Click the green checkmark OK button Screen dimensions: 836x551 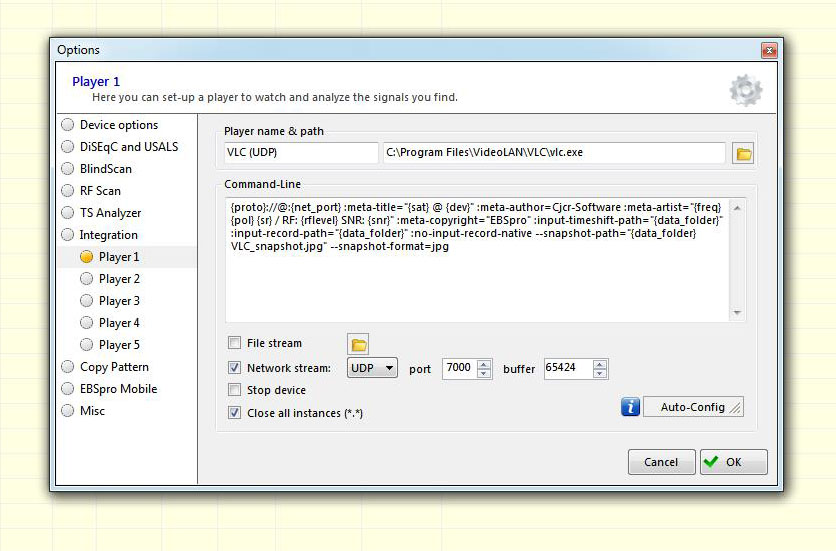[x=734, y=462]
